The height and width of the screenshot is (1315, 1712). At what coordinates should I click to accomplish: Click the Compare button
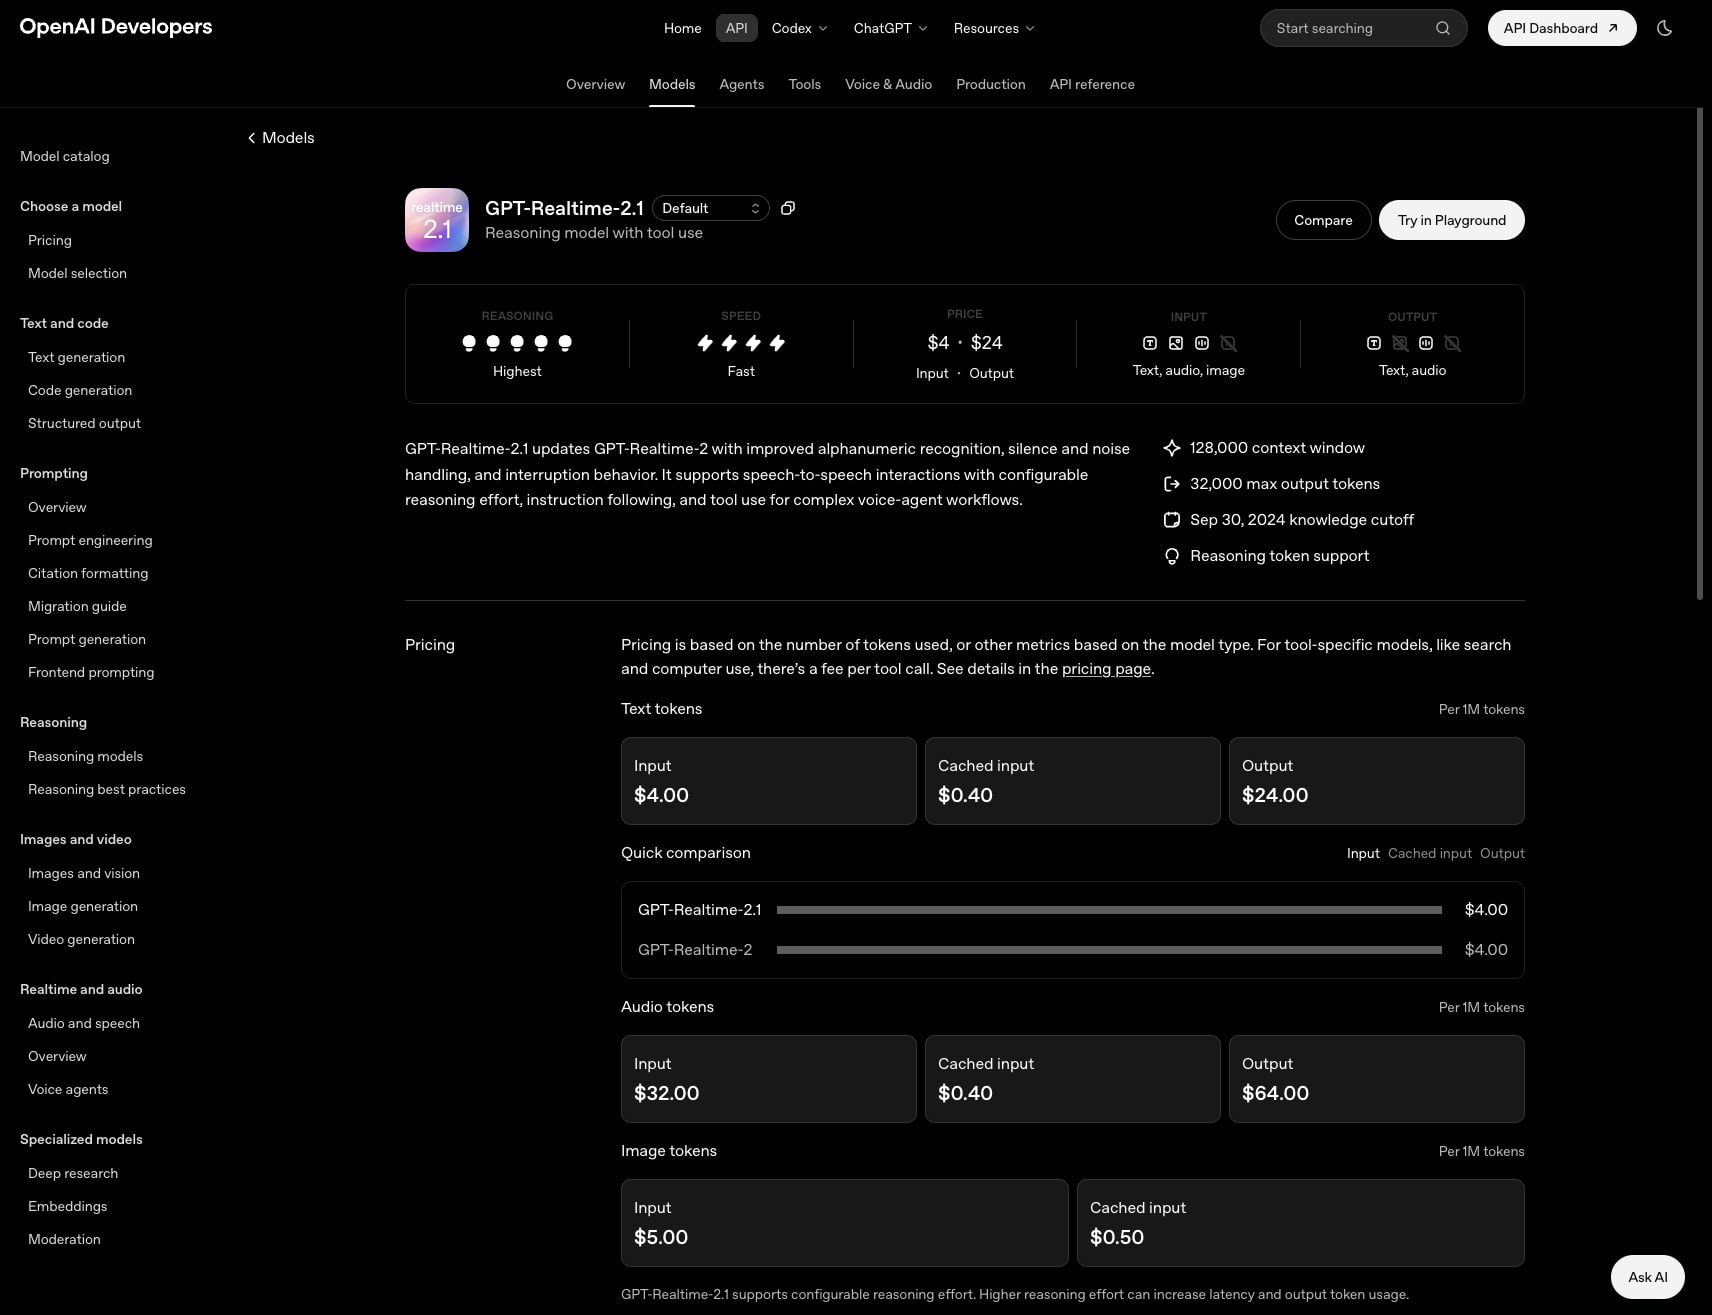point(1323,220)
